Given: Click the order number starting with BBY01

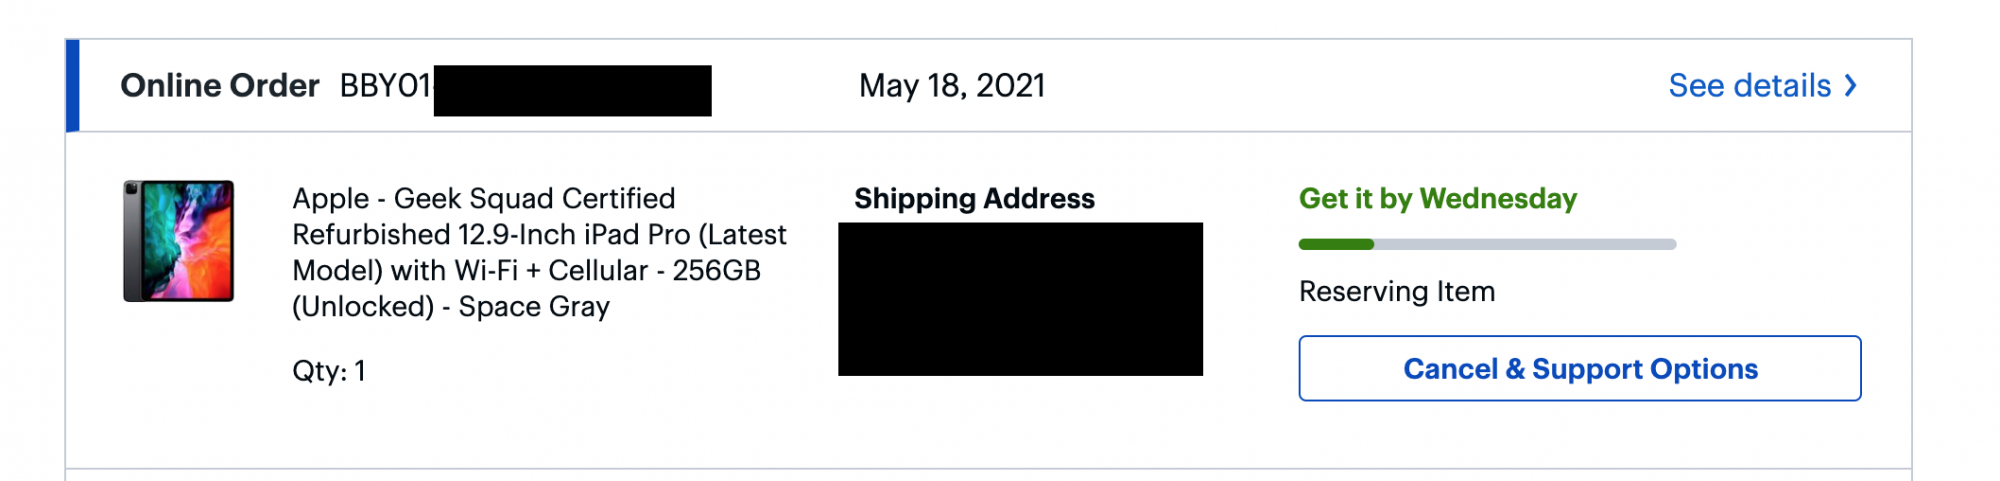Looking at the screenshot, I should 385,86.
